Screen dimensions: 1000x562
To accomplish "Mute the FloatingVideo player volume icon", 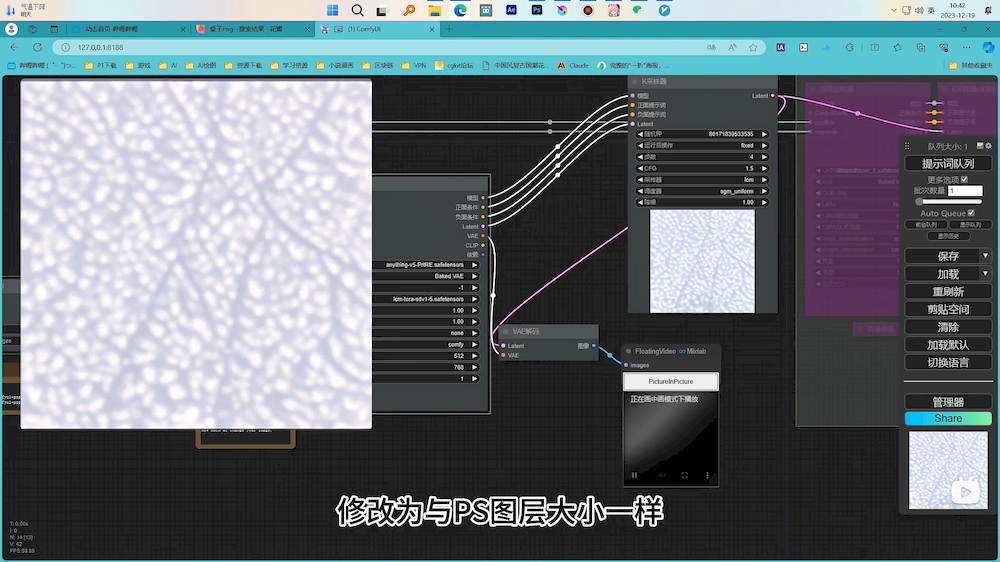I will pos(660,475).
